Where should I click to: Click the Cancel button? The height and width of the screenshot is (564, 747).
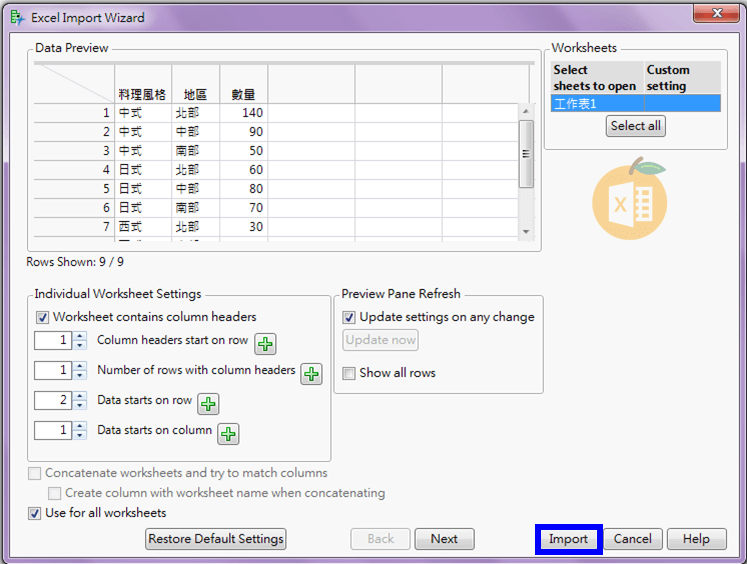pyautogui.click(x=633, y=539)
